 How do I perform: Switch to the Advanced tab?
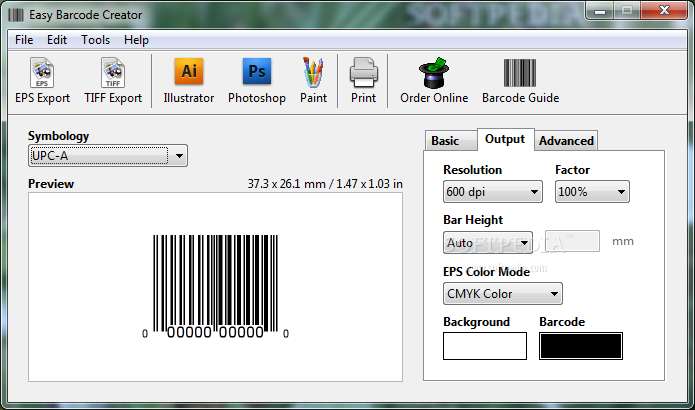[566, 141]
